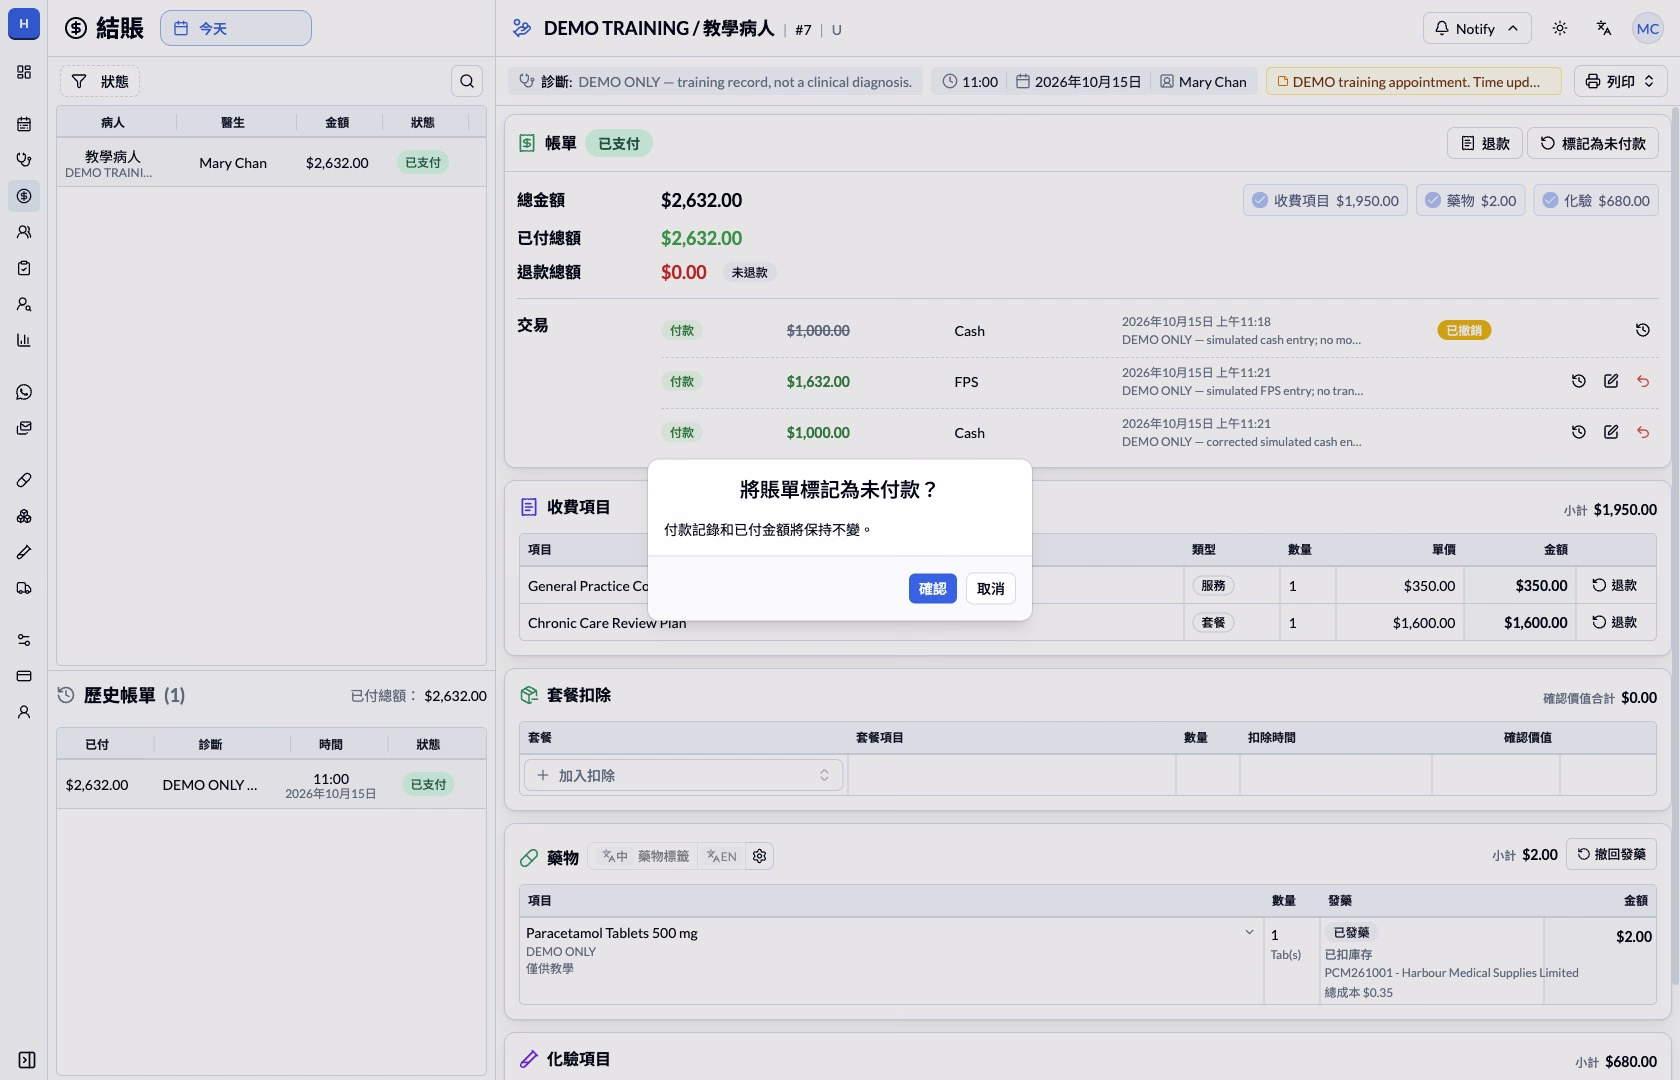The image size is (1680, 1080).
Task: View history of the cancelled $1,000.00 transaction
Action: pyautogui.click(x=1642, y=330)
